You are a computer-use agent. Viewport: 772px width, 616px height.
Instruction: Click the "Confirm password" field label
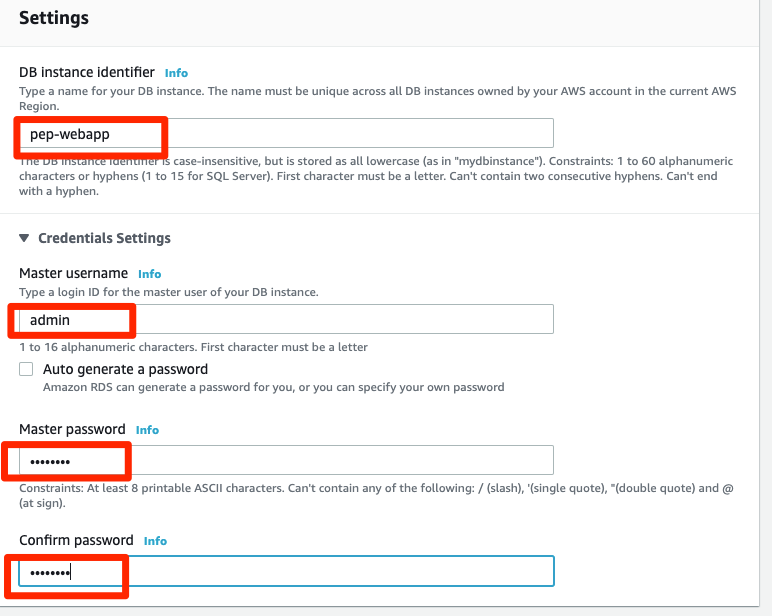(x=76, y=540)
